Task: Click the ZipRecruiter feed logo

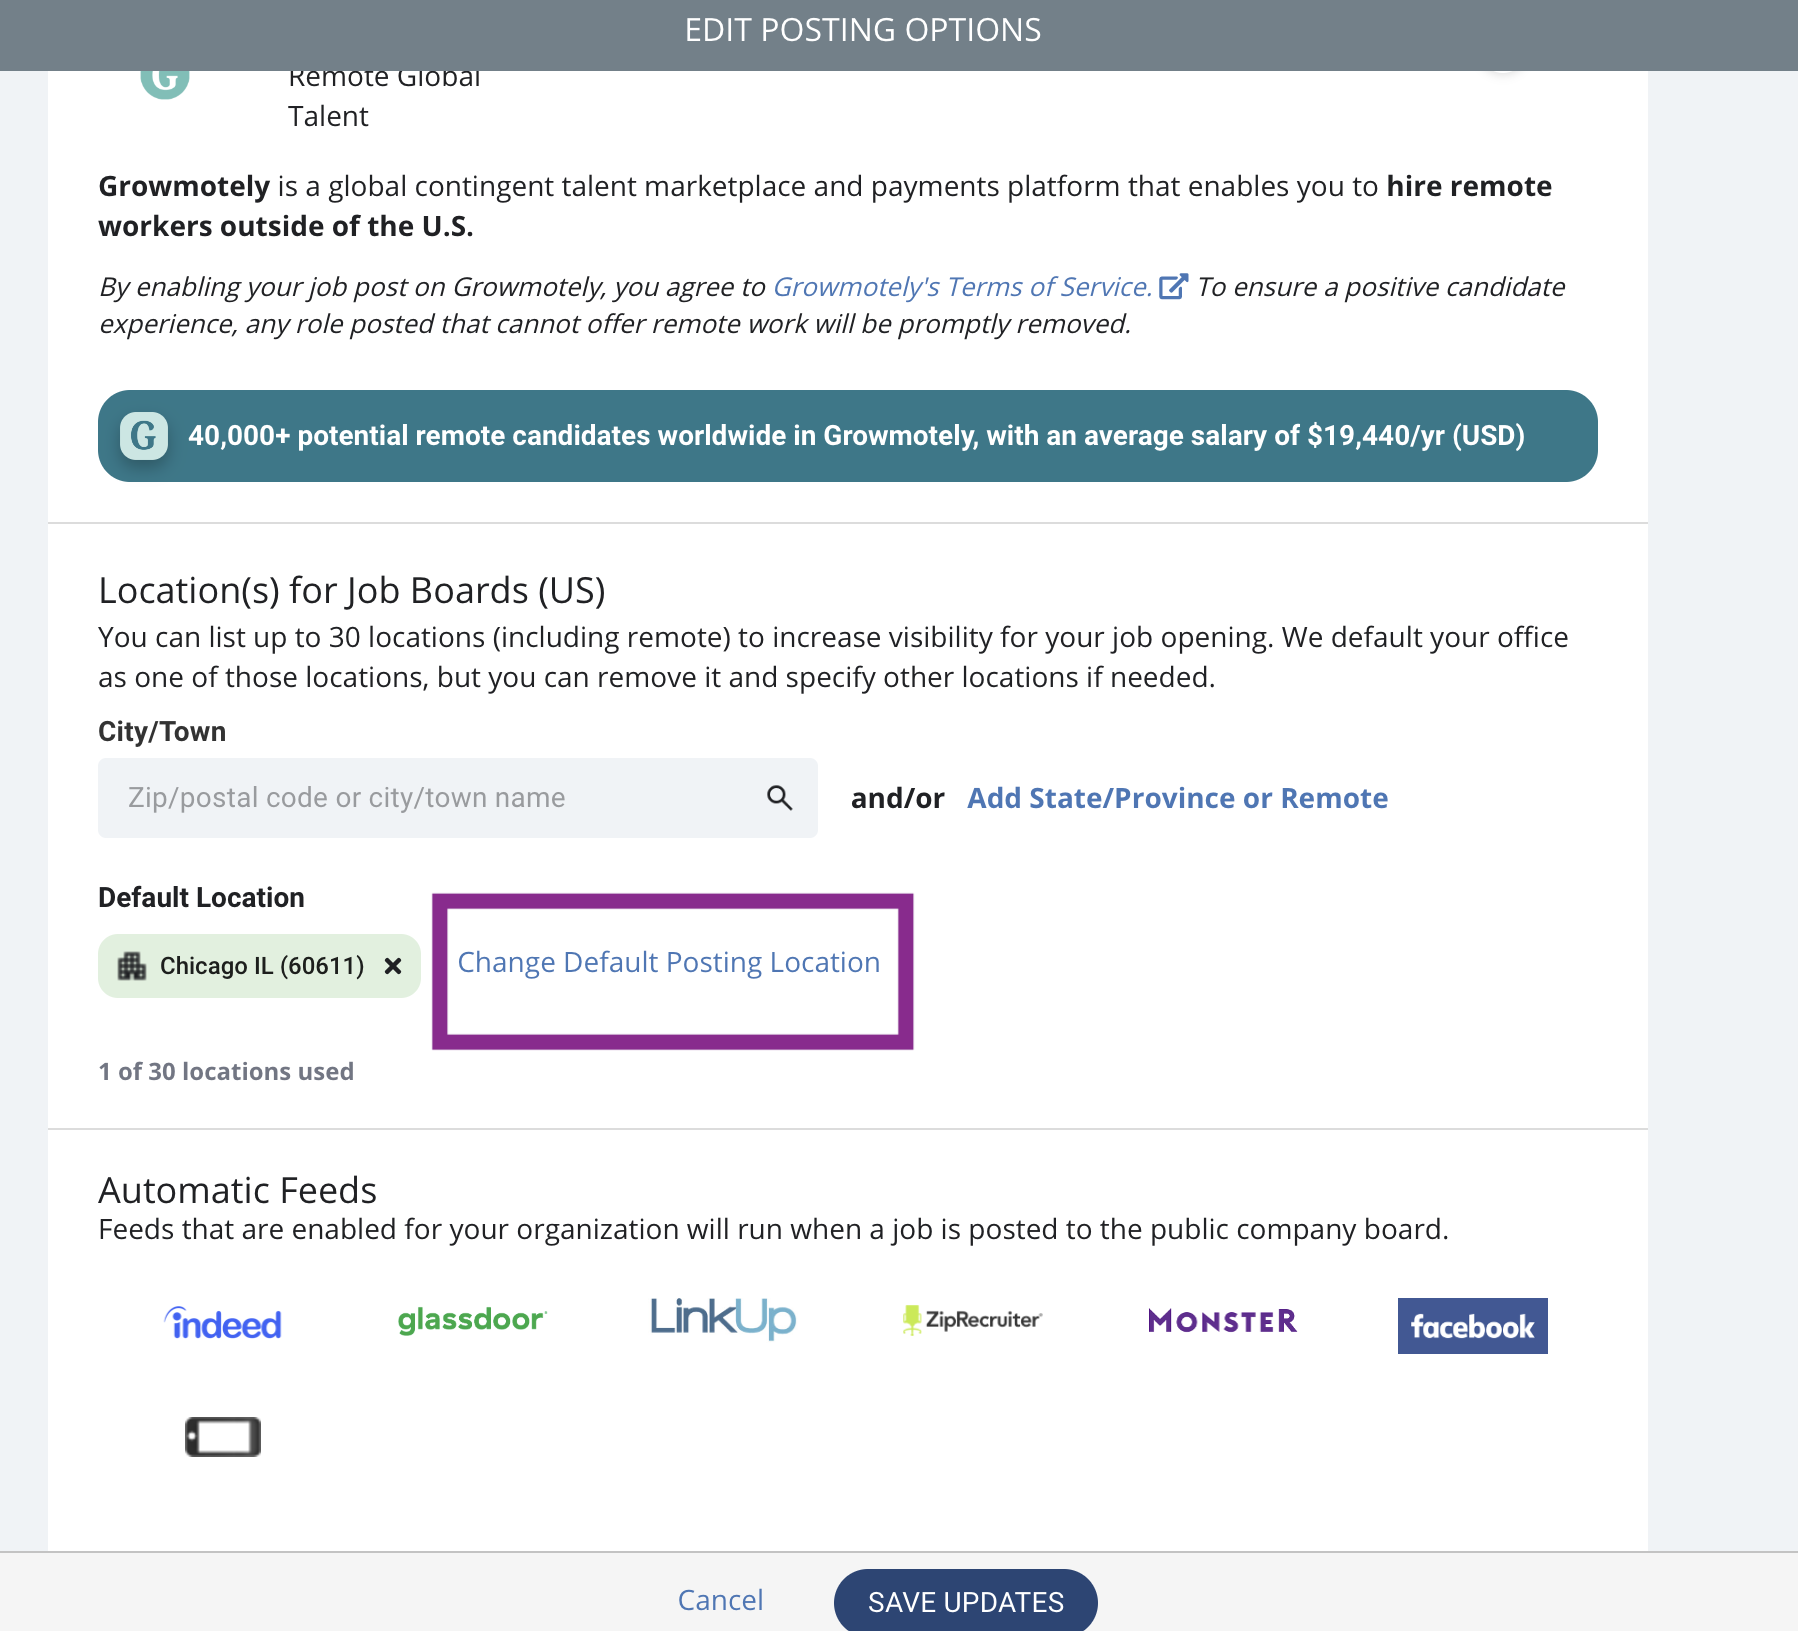Action: tap(972, 1320)
